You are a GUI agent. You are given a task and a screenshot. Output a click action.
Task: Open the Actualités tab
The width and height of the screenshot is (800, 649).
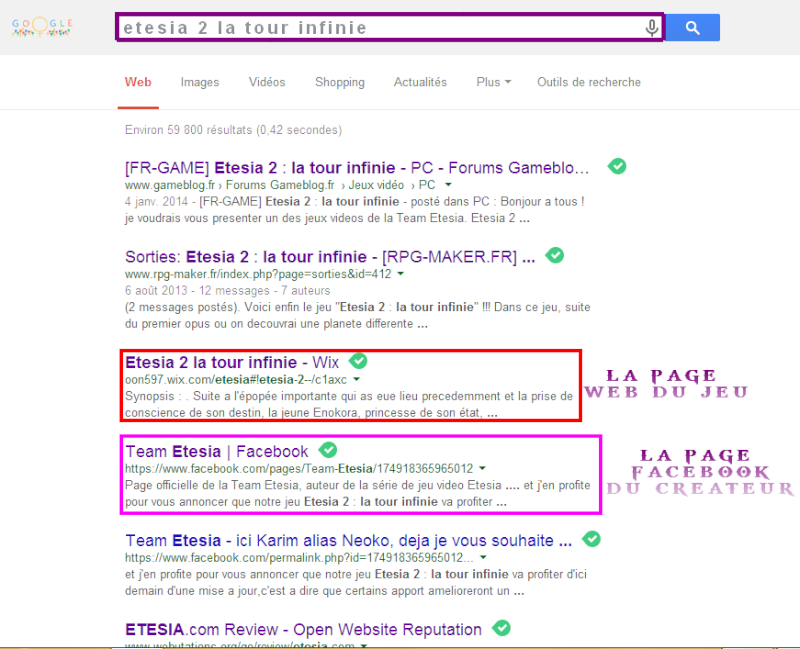[420, 82]
